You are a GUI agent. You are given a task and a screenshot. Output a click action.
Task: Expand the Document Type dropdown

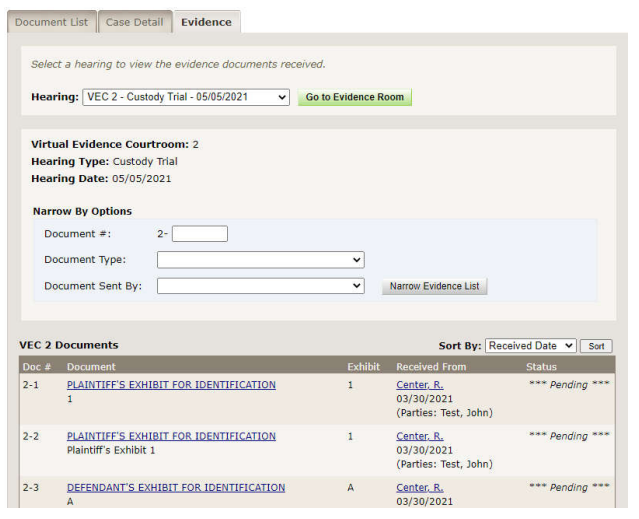click(x=260, y=260)
